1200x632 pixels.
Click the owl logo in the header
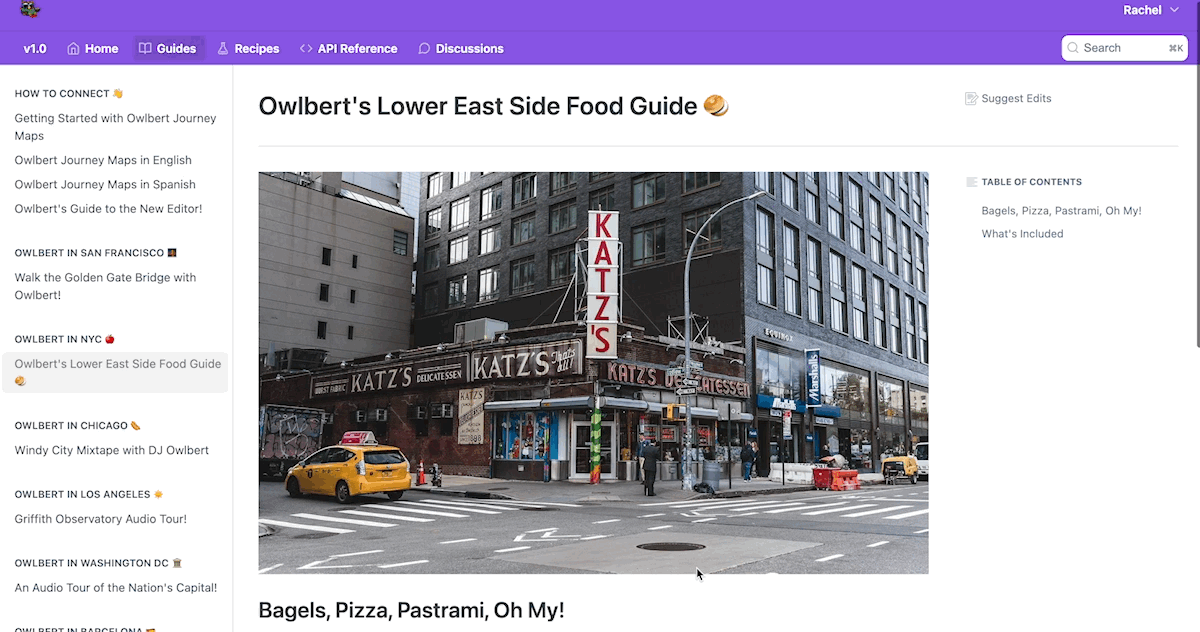click(x=30, y=10)
